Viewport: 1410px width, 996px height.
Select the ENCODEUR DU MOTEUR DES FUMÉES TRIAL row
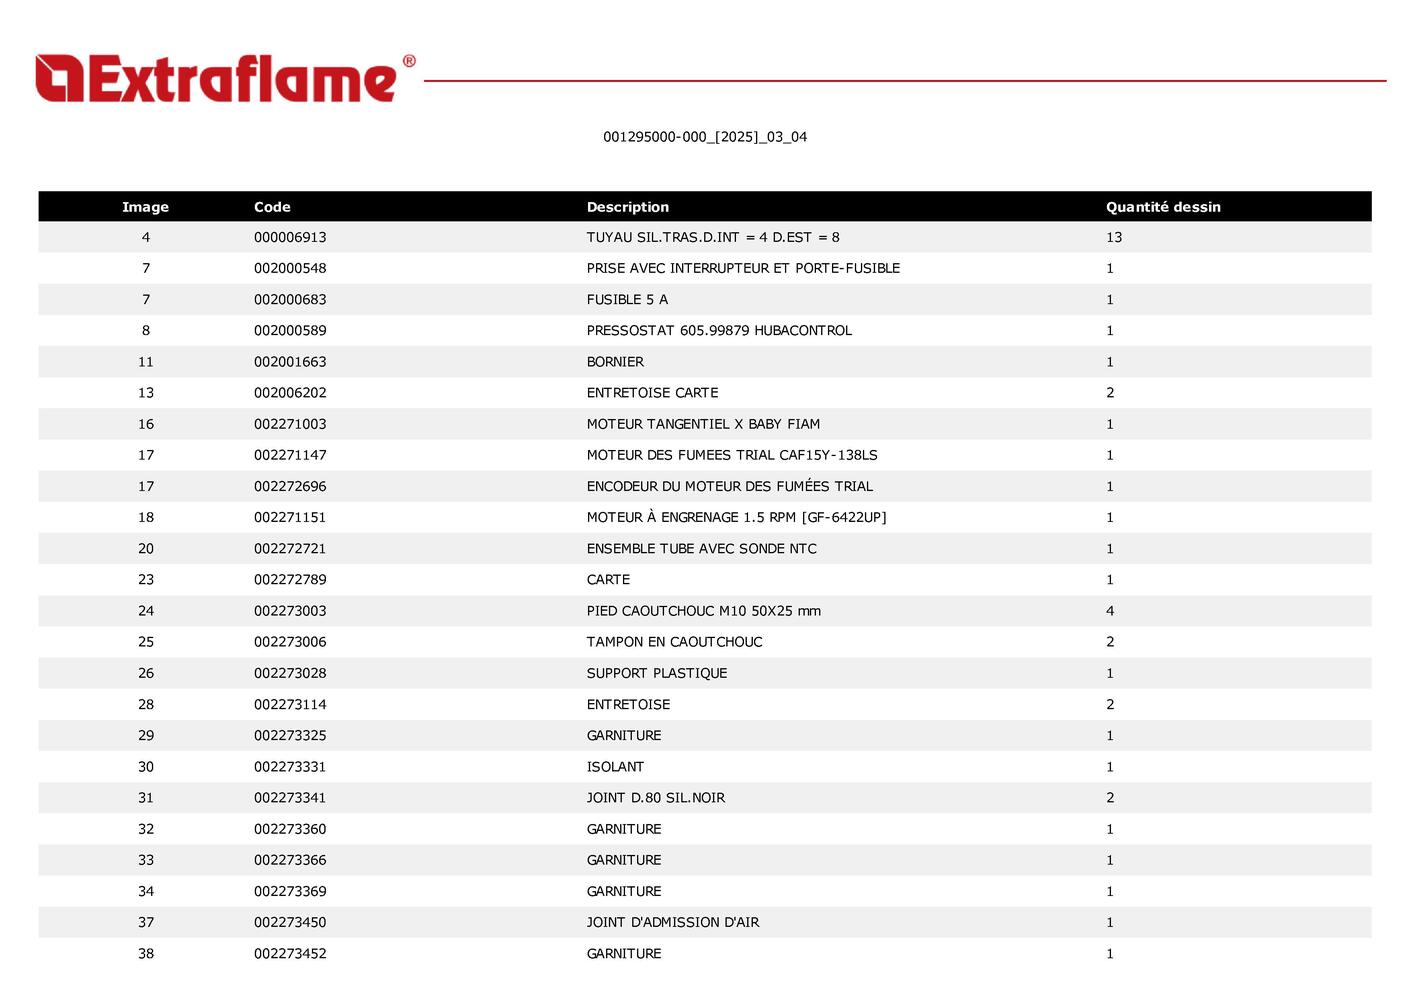729,486
